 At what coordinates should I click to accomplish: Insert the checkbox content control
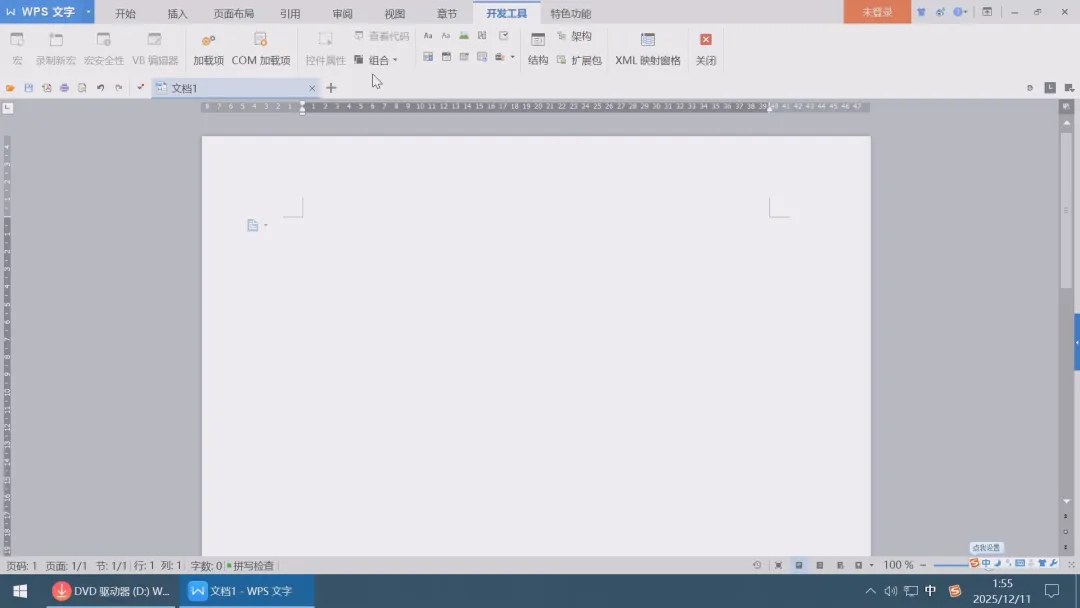(x=503, y=36)
